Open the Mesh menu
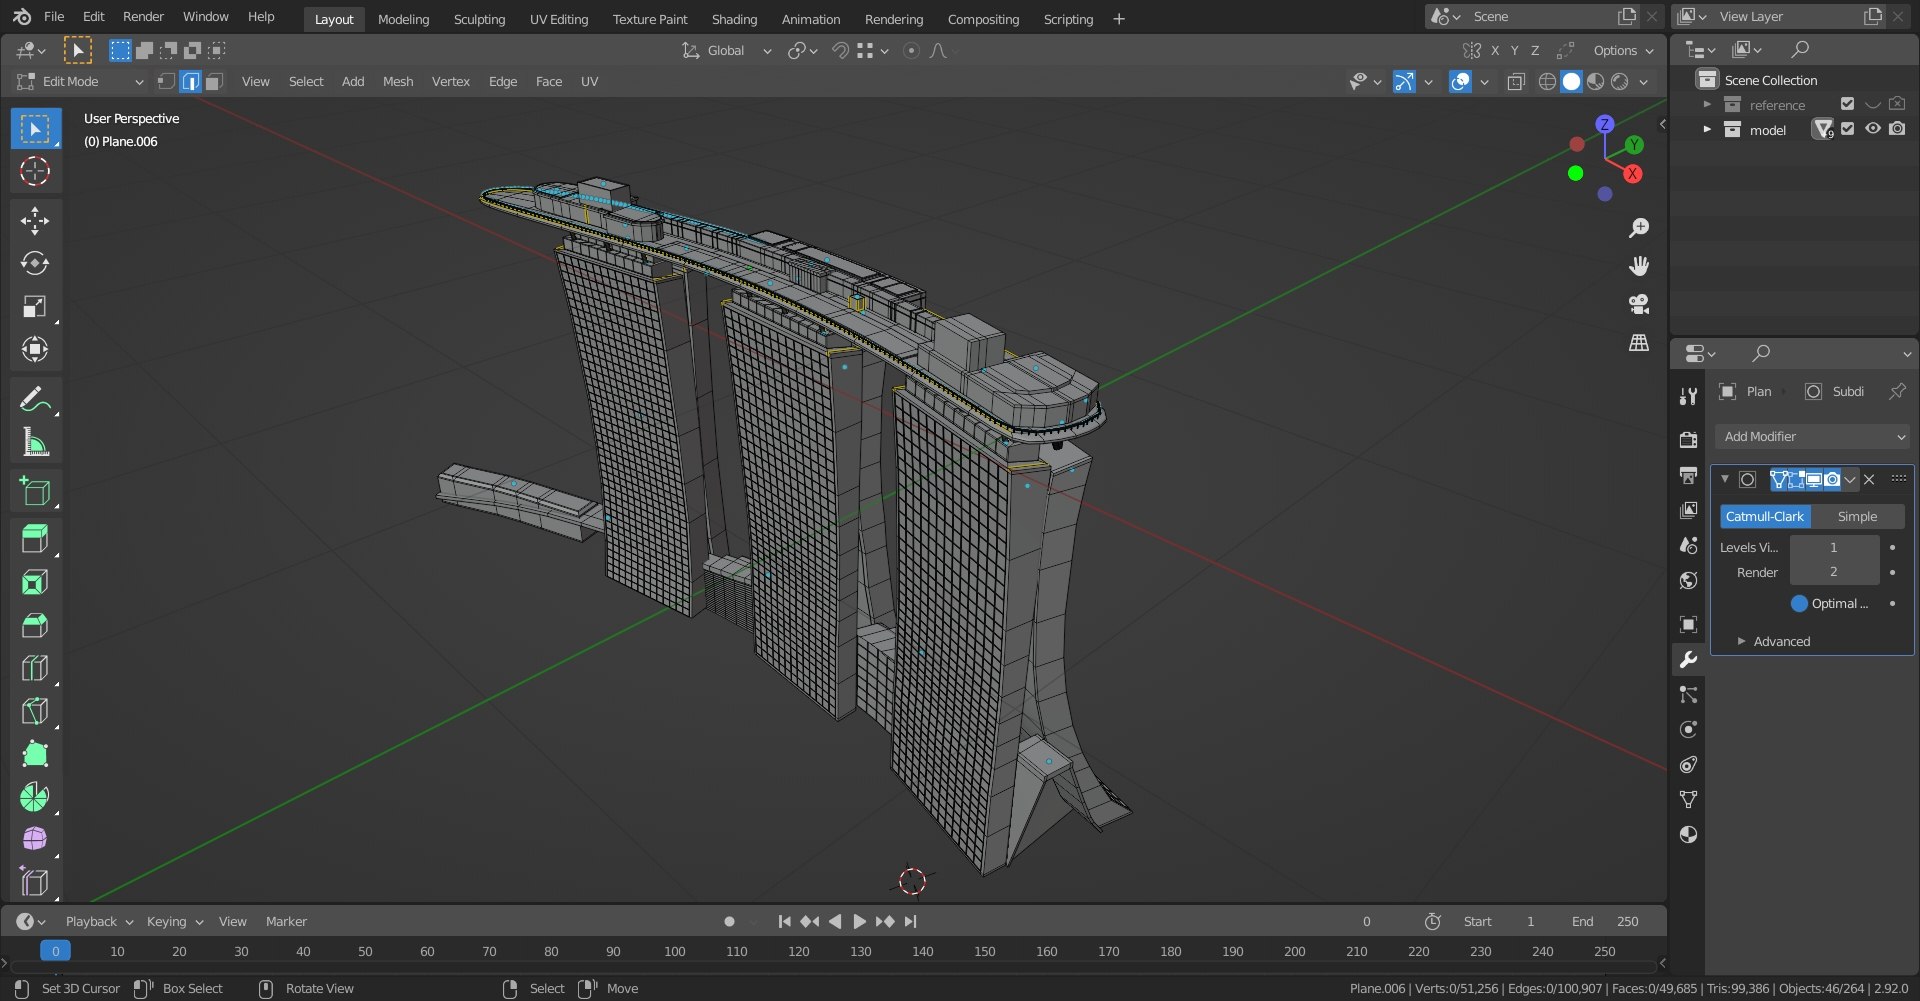The width and height of the screenshot is (1920, 1001). point(398,82)
